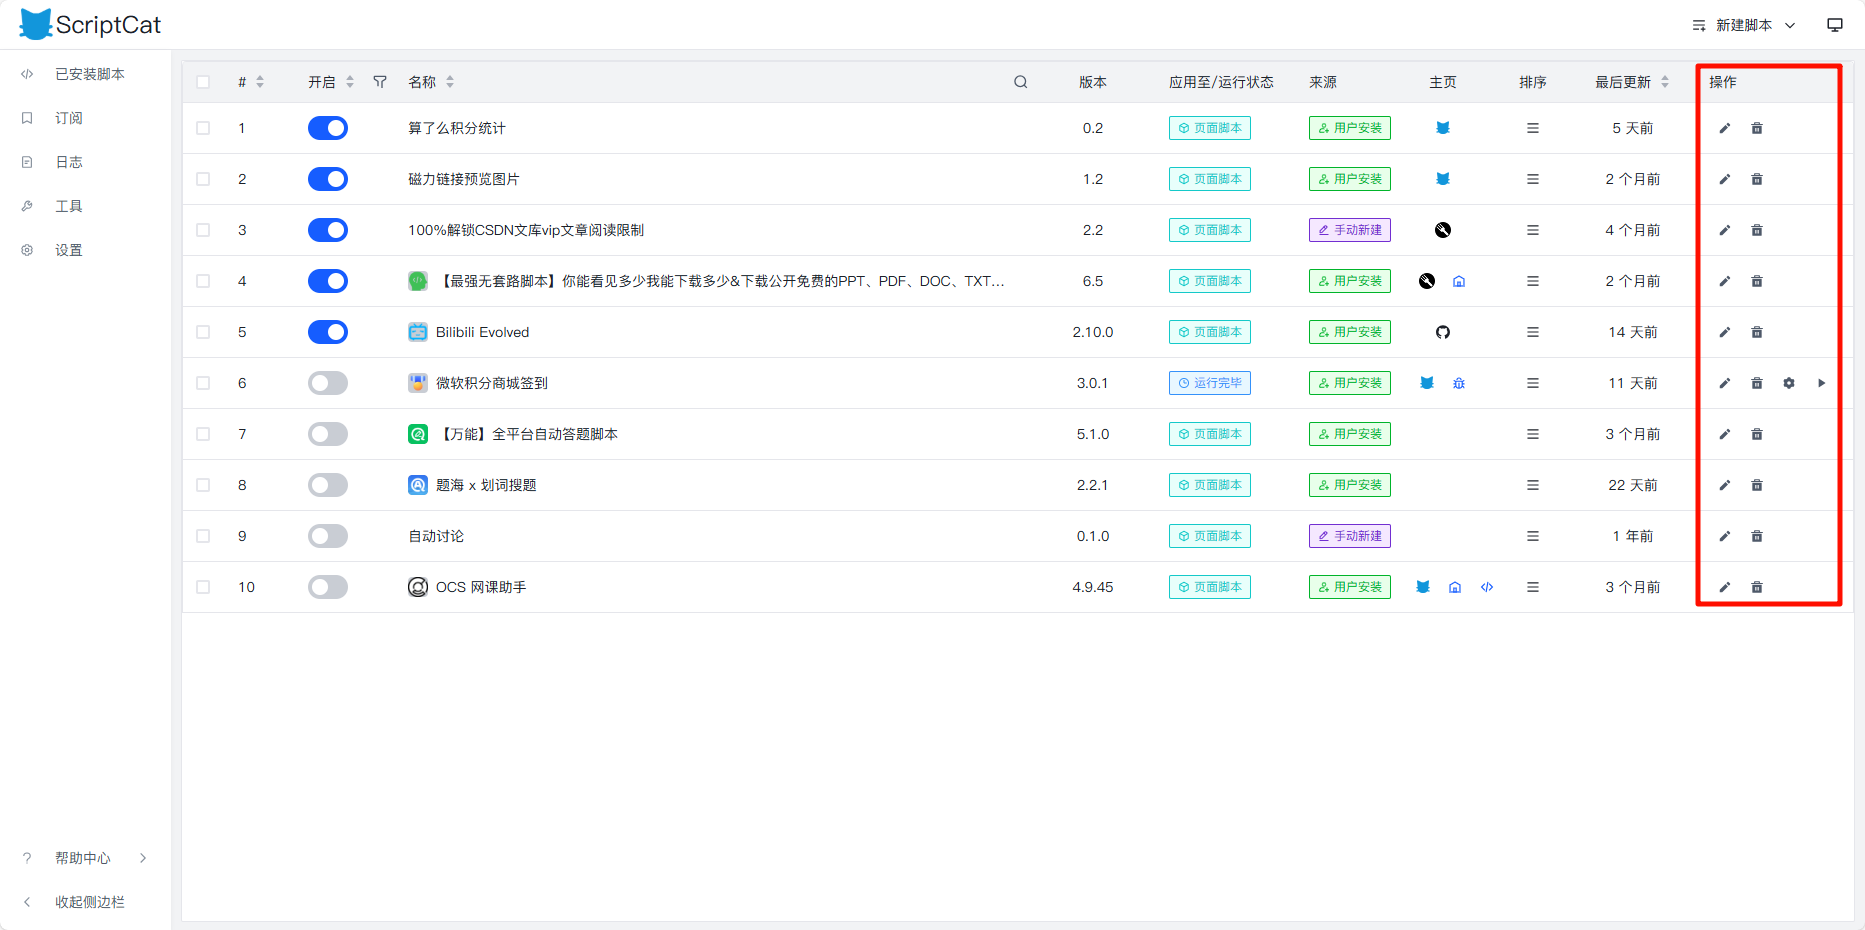Check the select-all checkbox in table header
Viewport: 1865px width, 930px height.
click(203, 82)
